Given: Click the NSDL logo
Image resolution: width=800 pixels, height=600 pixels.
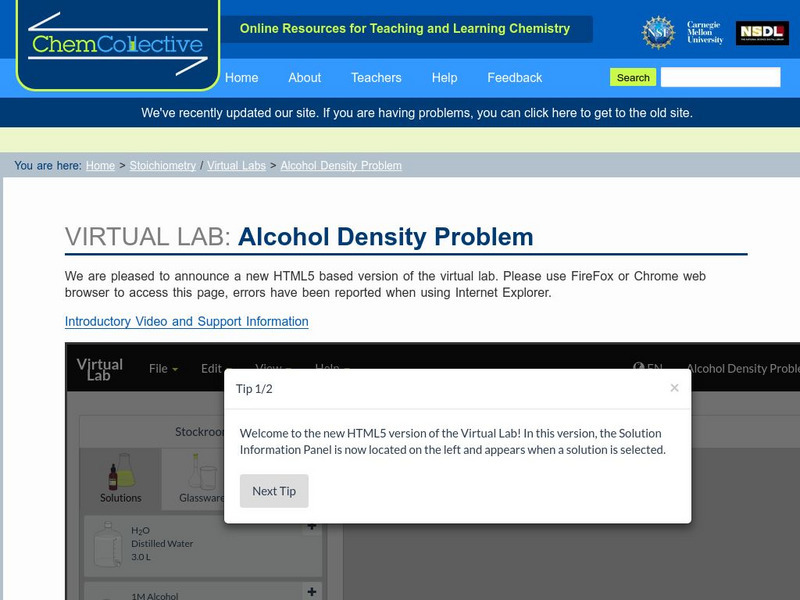Looking at the screenshot, I should [x=762, y=33].
